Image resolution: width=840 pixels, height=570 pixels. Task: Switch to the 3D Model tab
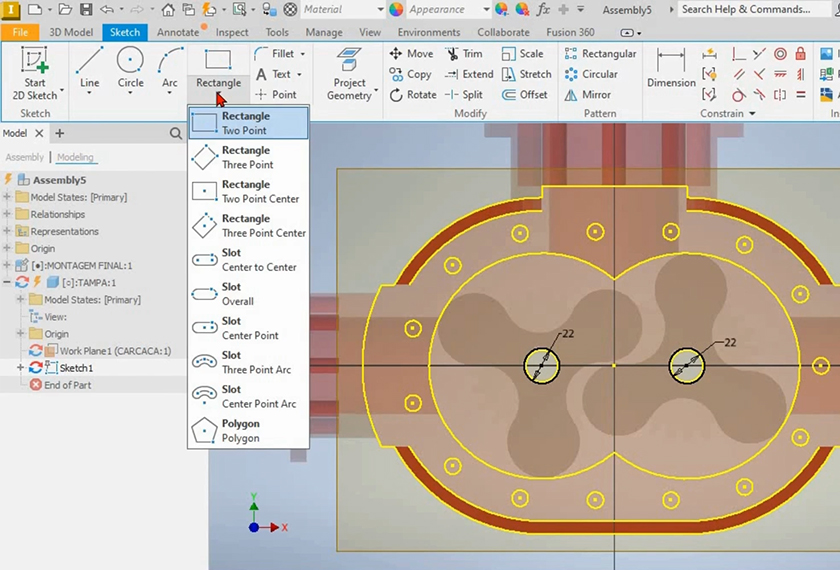71,32
